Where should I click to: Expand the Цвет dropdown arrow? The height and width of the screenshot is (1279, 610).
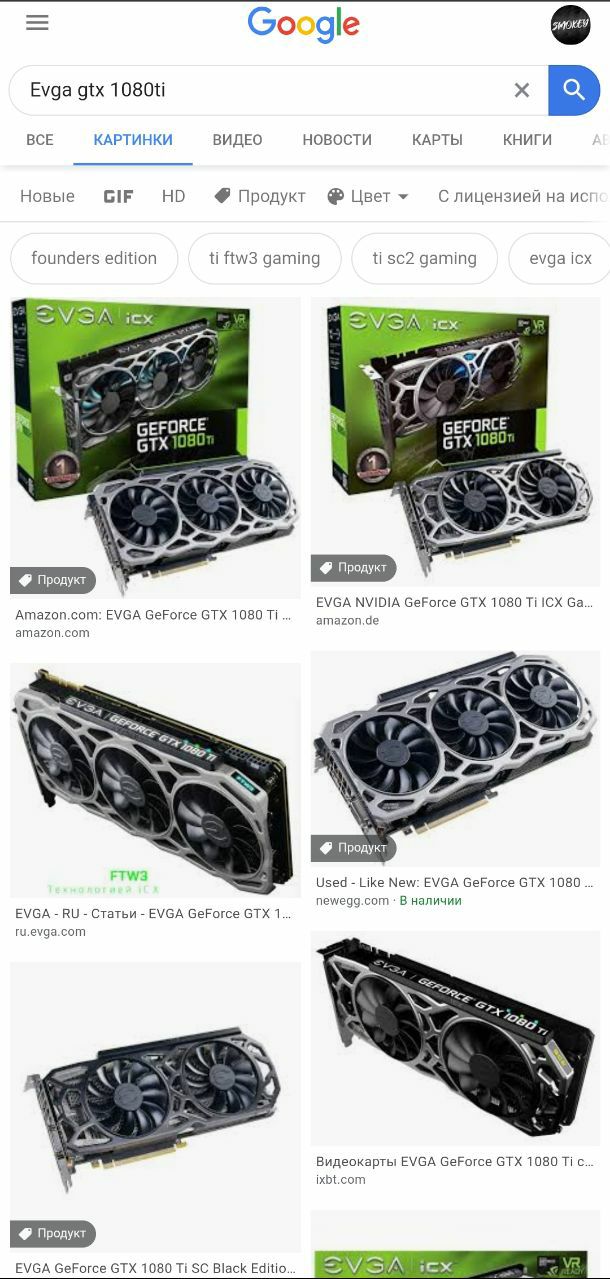click(403, 196)
